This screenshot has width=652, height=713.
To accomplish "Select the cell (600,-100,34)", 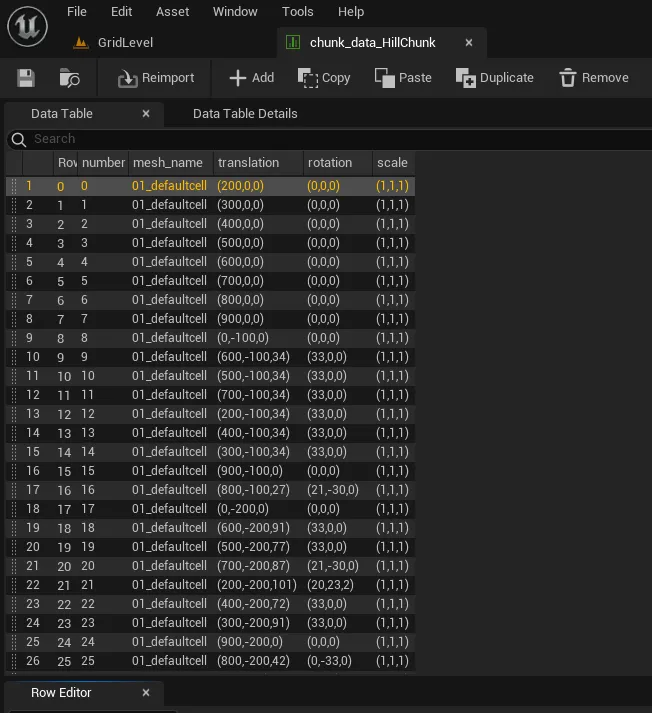I will pyautogui.click(x=253, y=357).
